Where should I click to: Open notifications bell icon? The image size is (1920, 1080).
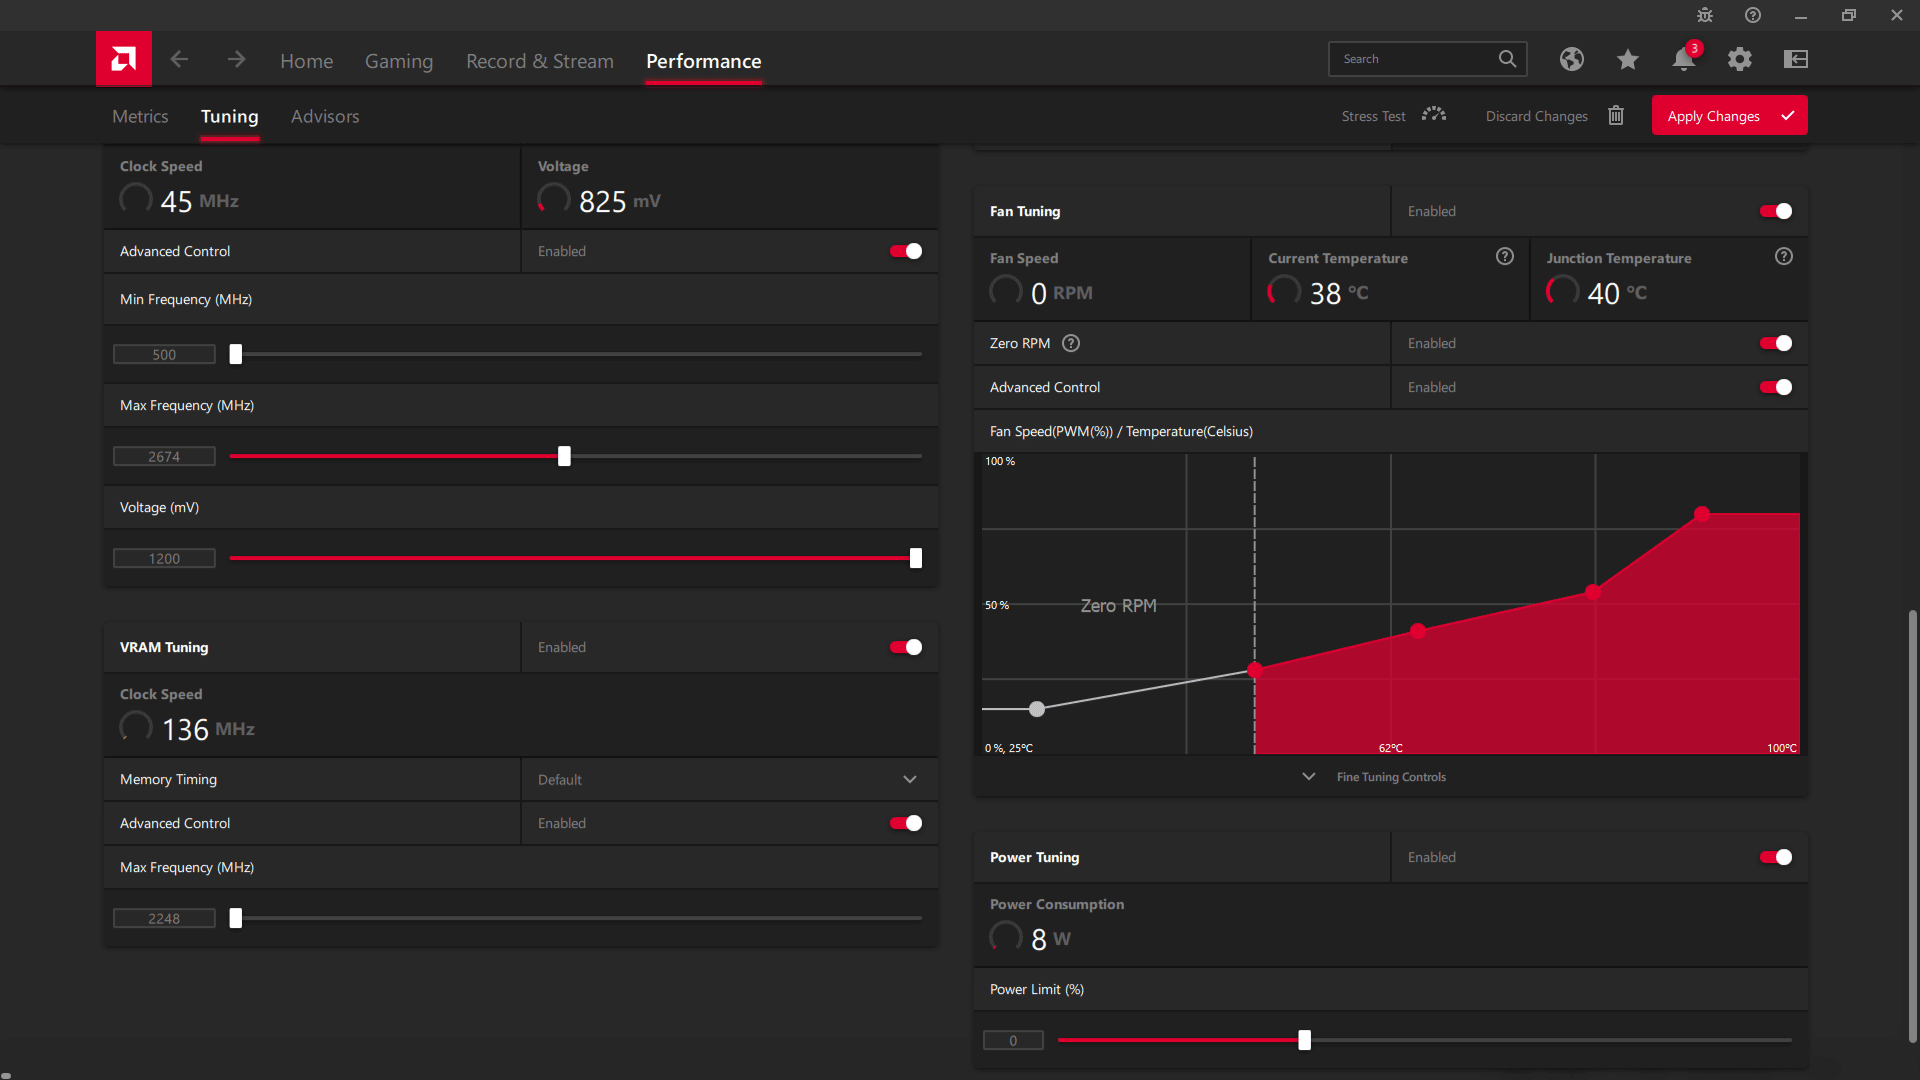(x=1684, y=59)
